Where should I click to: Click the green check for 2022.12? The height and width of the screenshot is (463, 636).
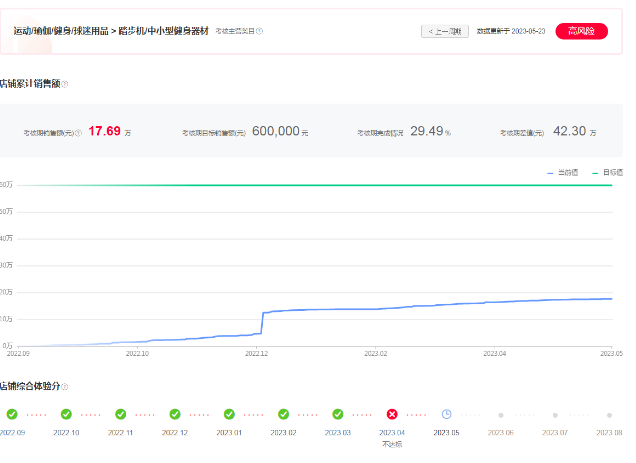click(175, 414)
